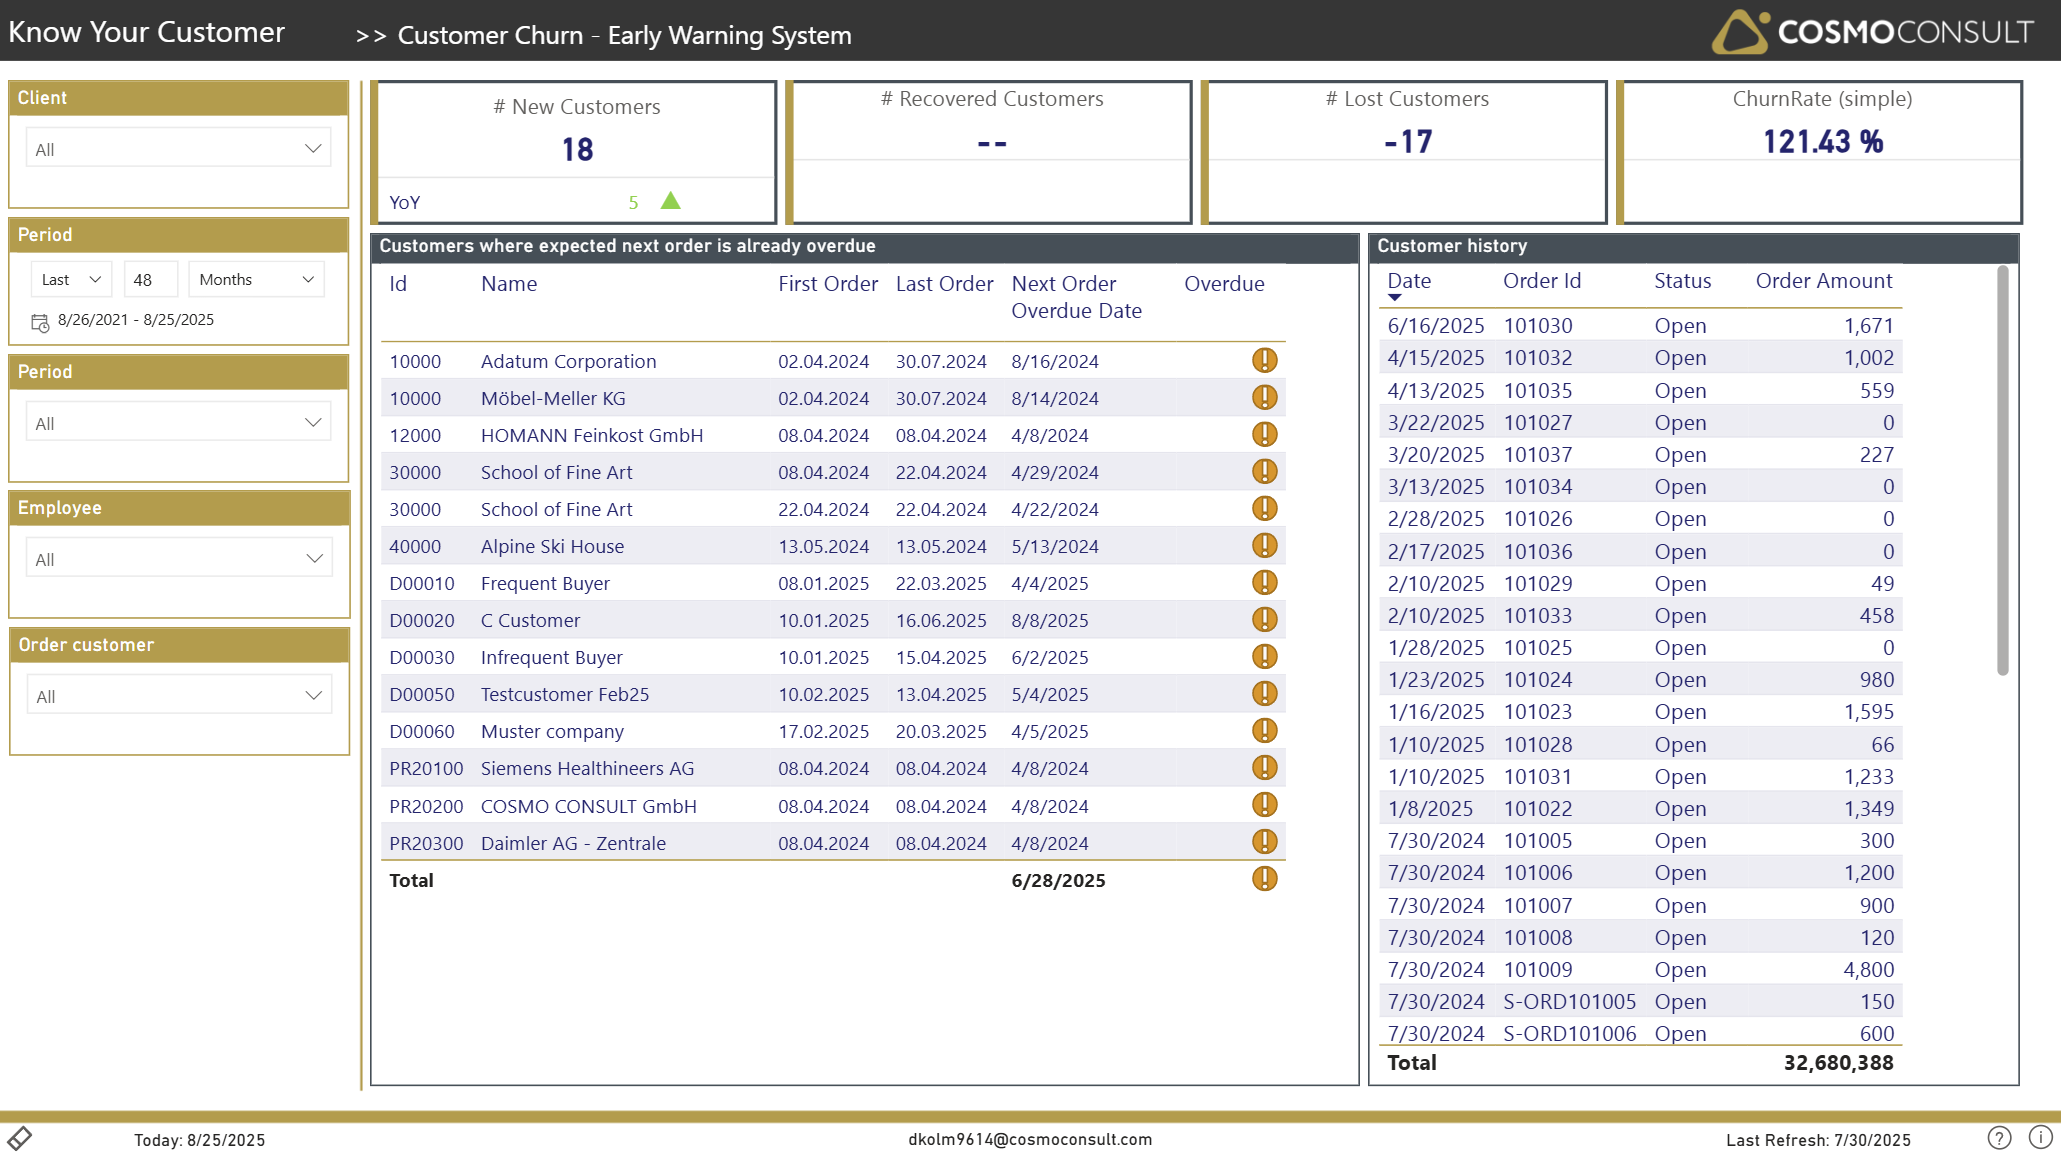Sort history by Date column header

tap(1409, 281)
